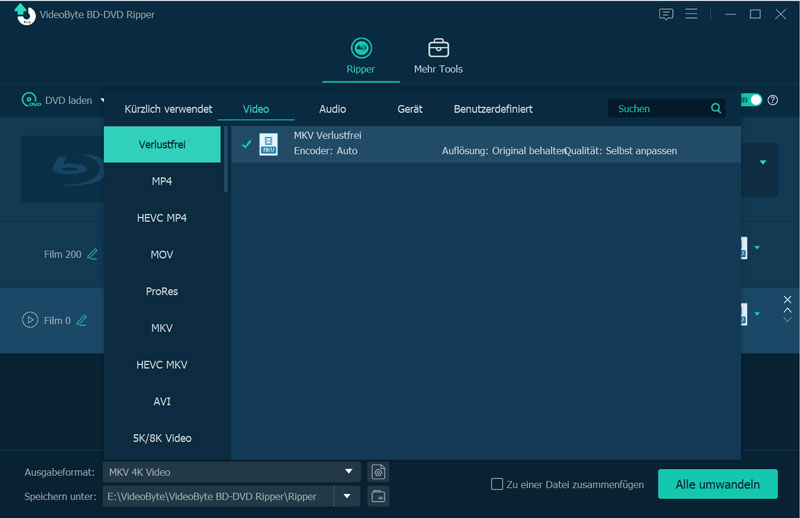Click the Speichern unter path field
The width and height of the screenshot is (800, 518).
pos(218,496)
